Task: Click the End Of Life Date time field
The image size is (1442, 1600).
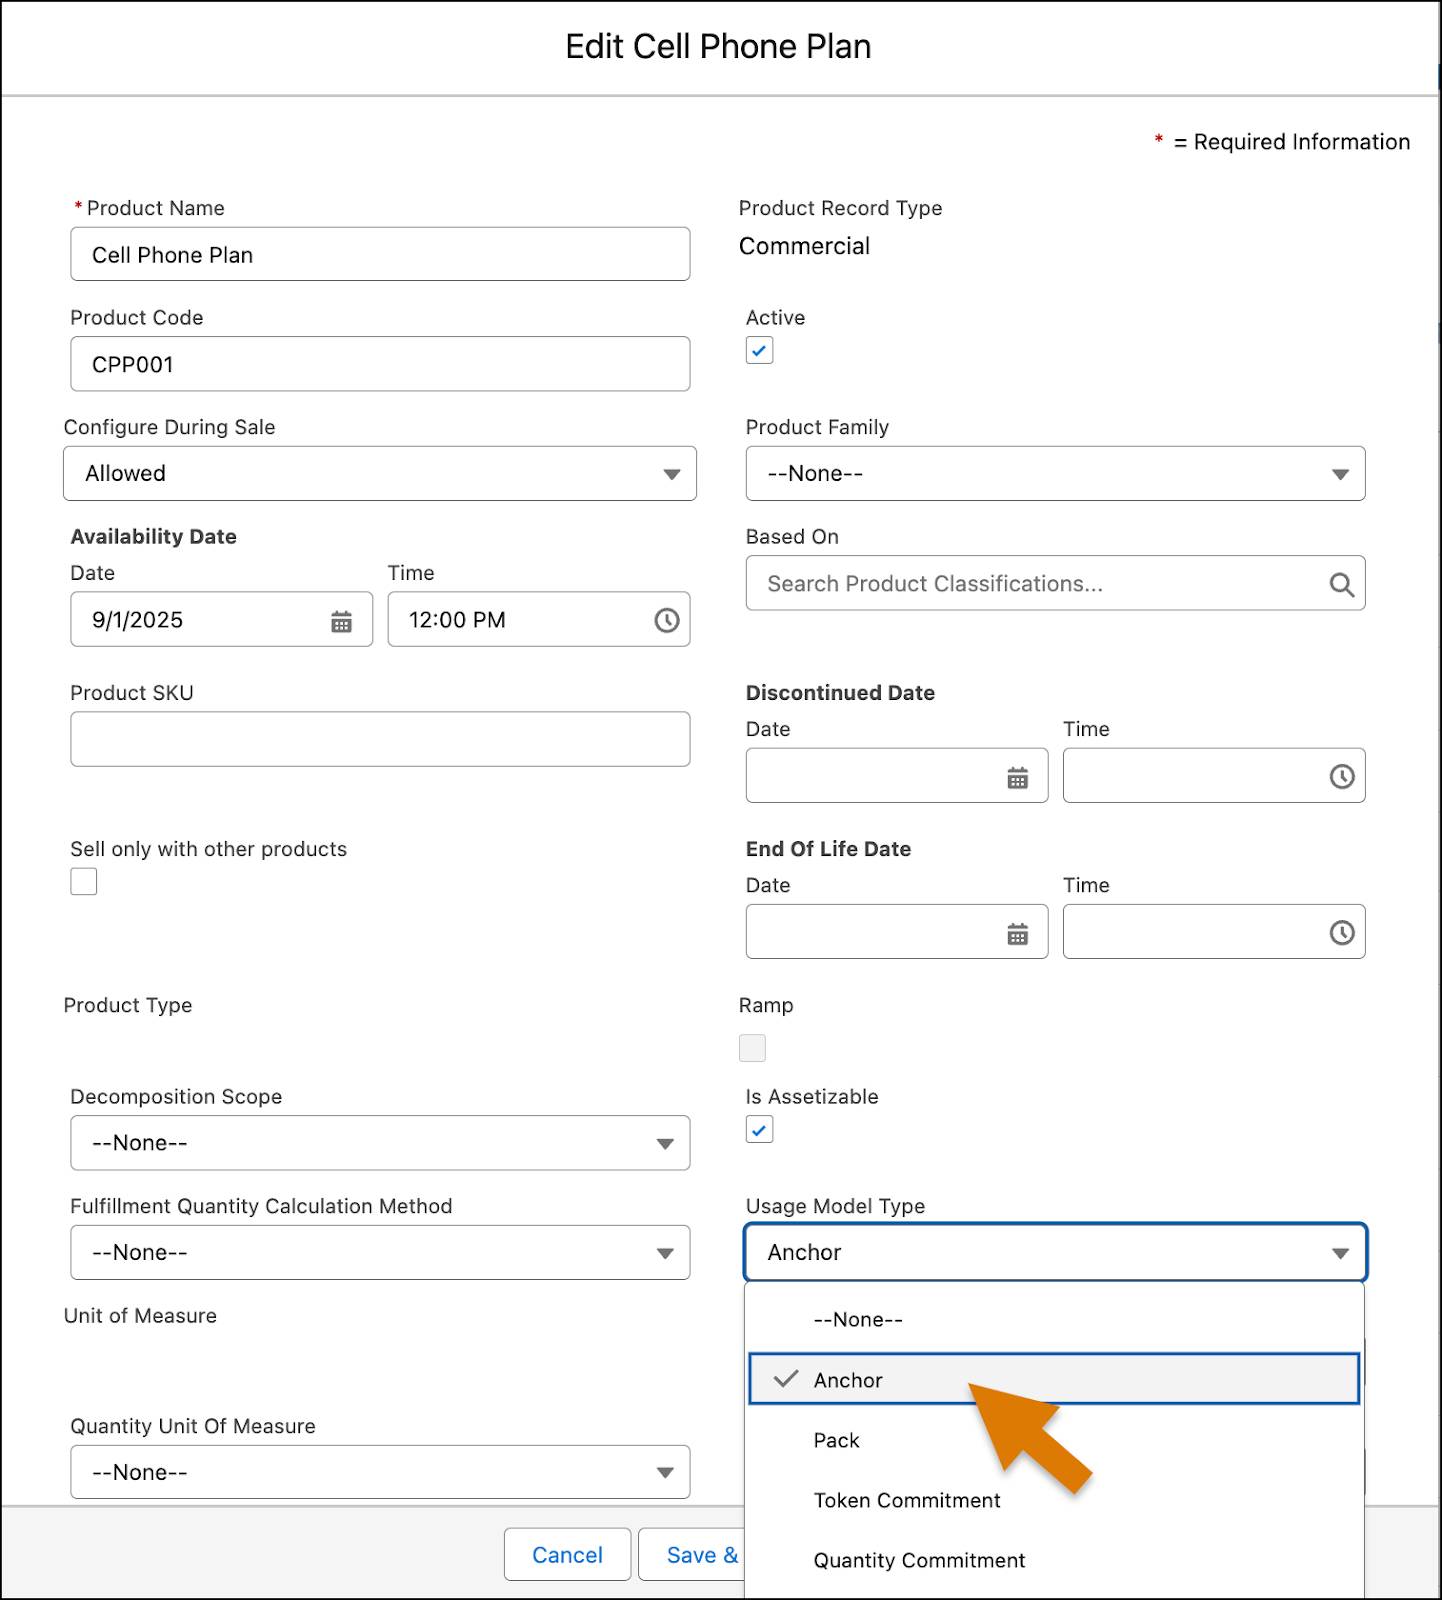Action: [1213, 932]
